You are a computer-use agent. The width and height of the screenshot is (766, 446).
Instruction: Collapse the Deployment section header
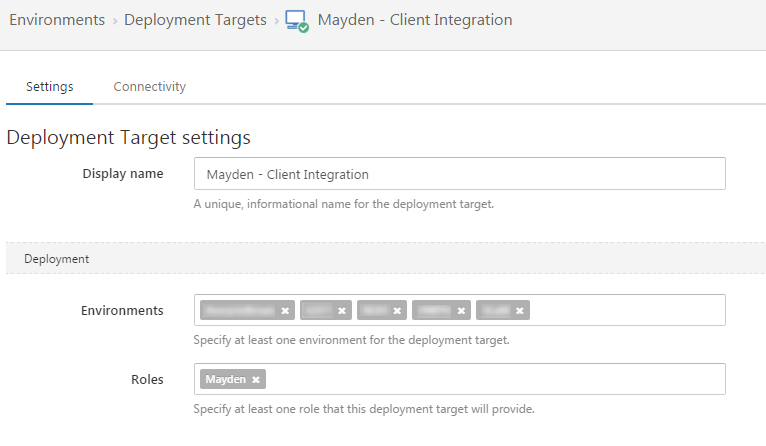57,258
